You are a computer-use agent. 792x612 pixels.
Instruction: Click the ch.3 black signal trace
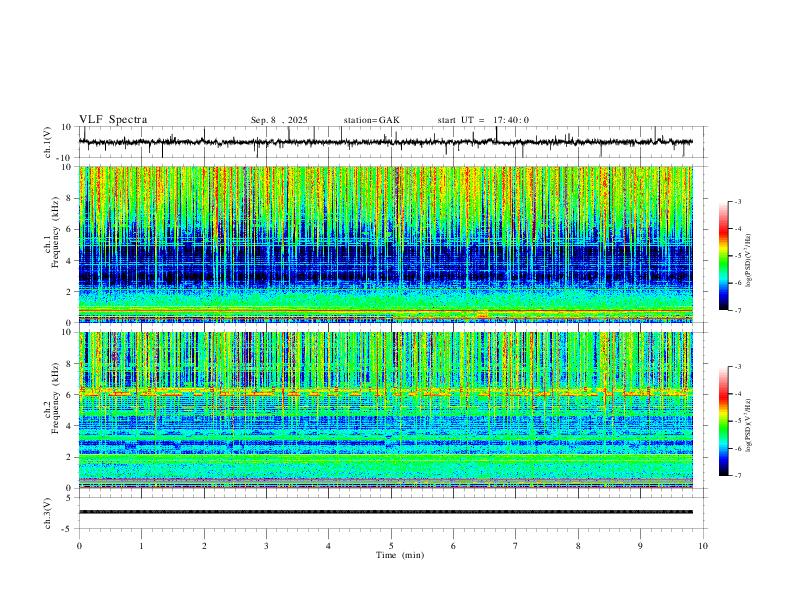coord(386,512)
